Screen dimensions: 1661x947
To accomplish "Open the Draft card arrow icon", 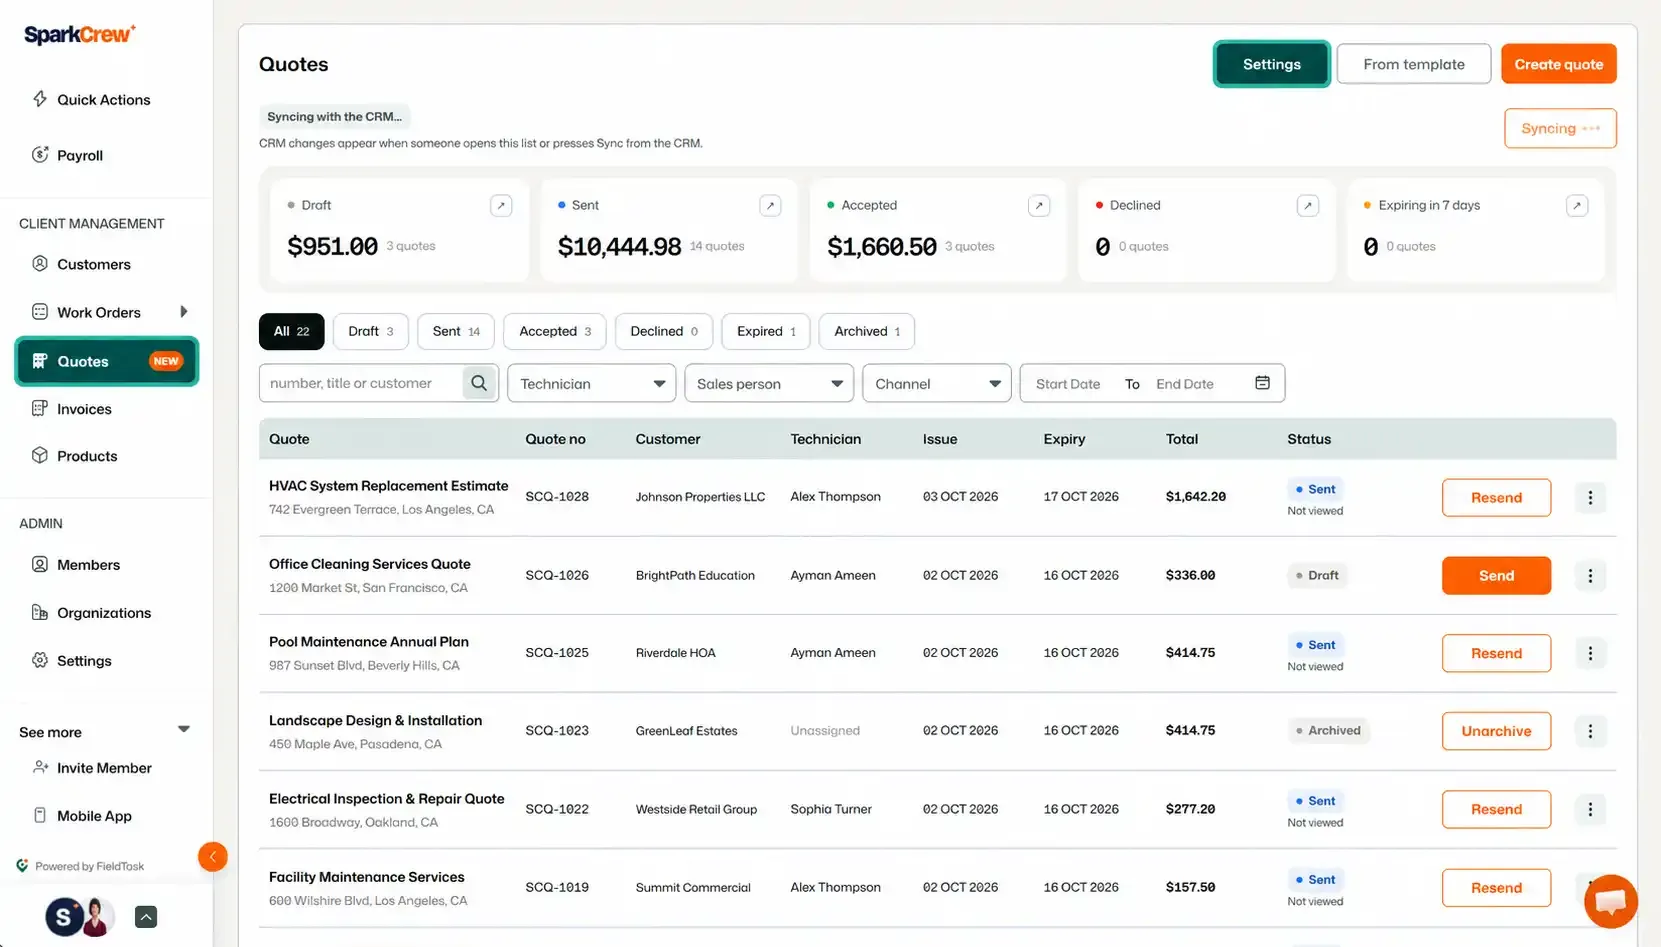I will click(x=501, y=205).
